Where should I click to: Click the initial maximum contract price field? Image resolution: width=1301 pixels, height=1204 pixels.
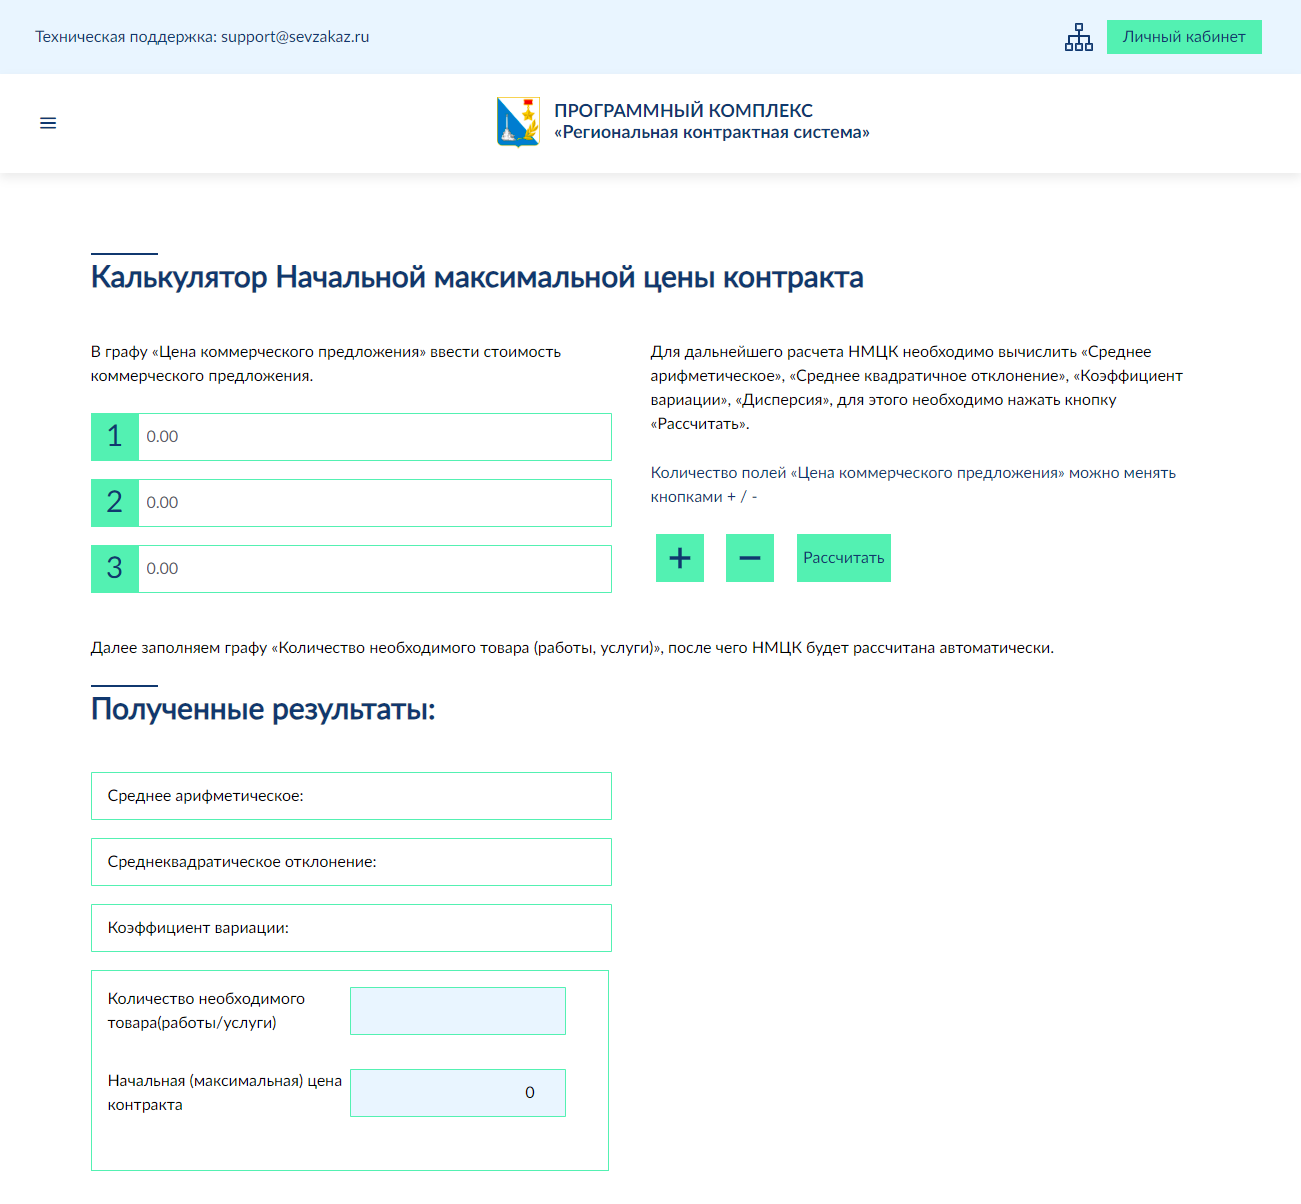458,1093
